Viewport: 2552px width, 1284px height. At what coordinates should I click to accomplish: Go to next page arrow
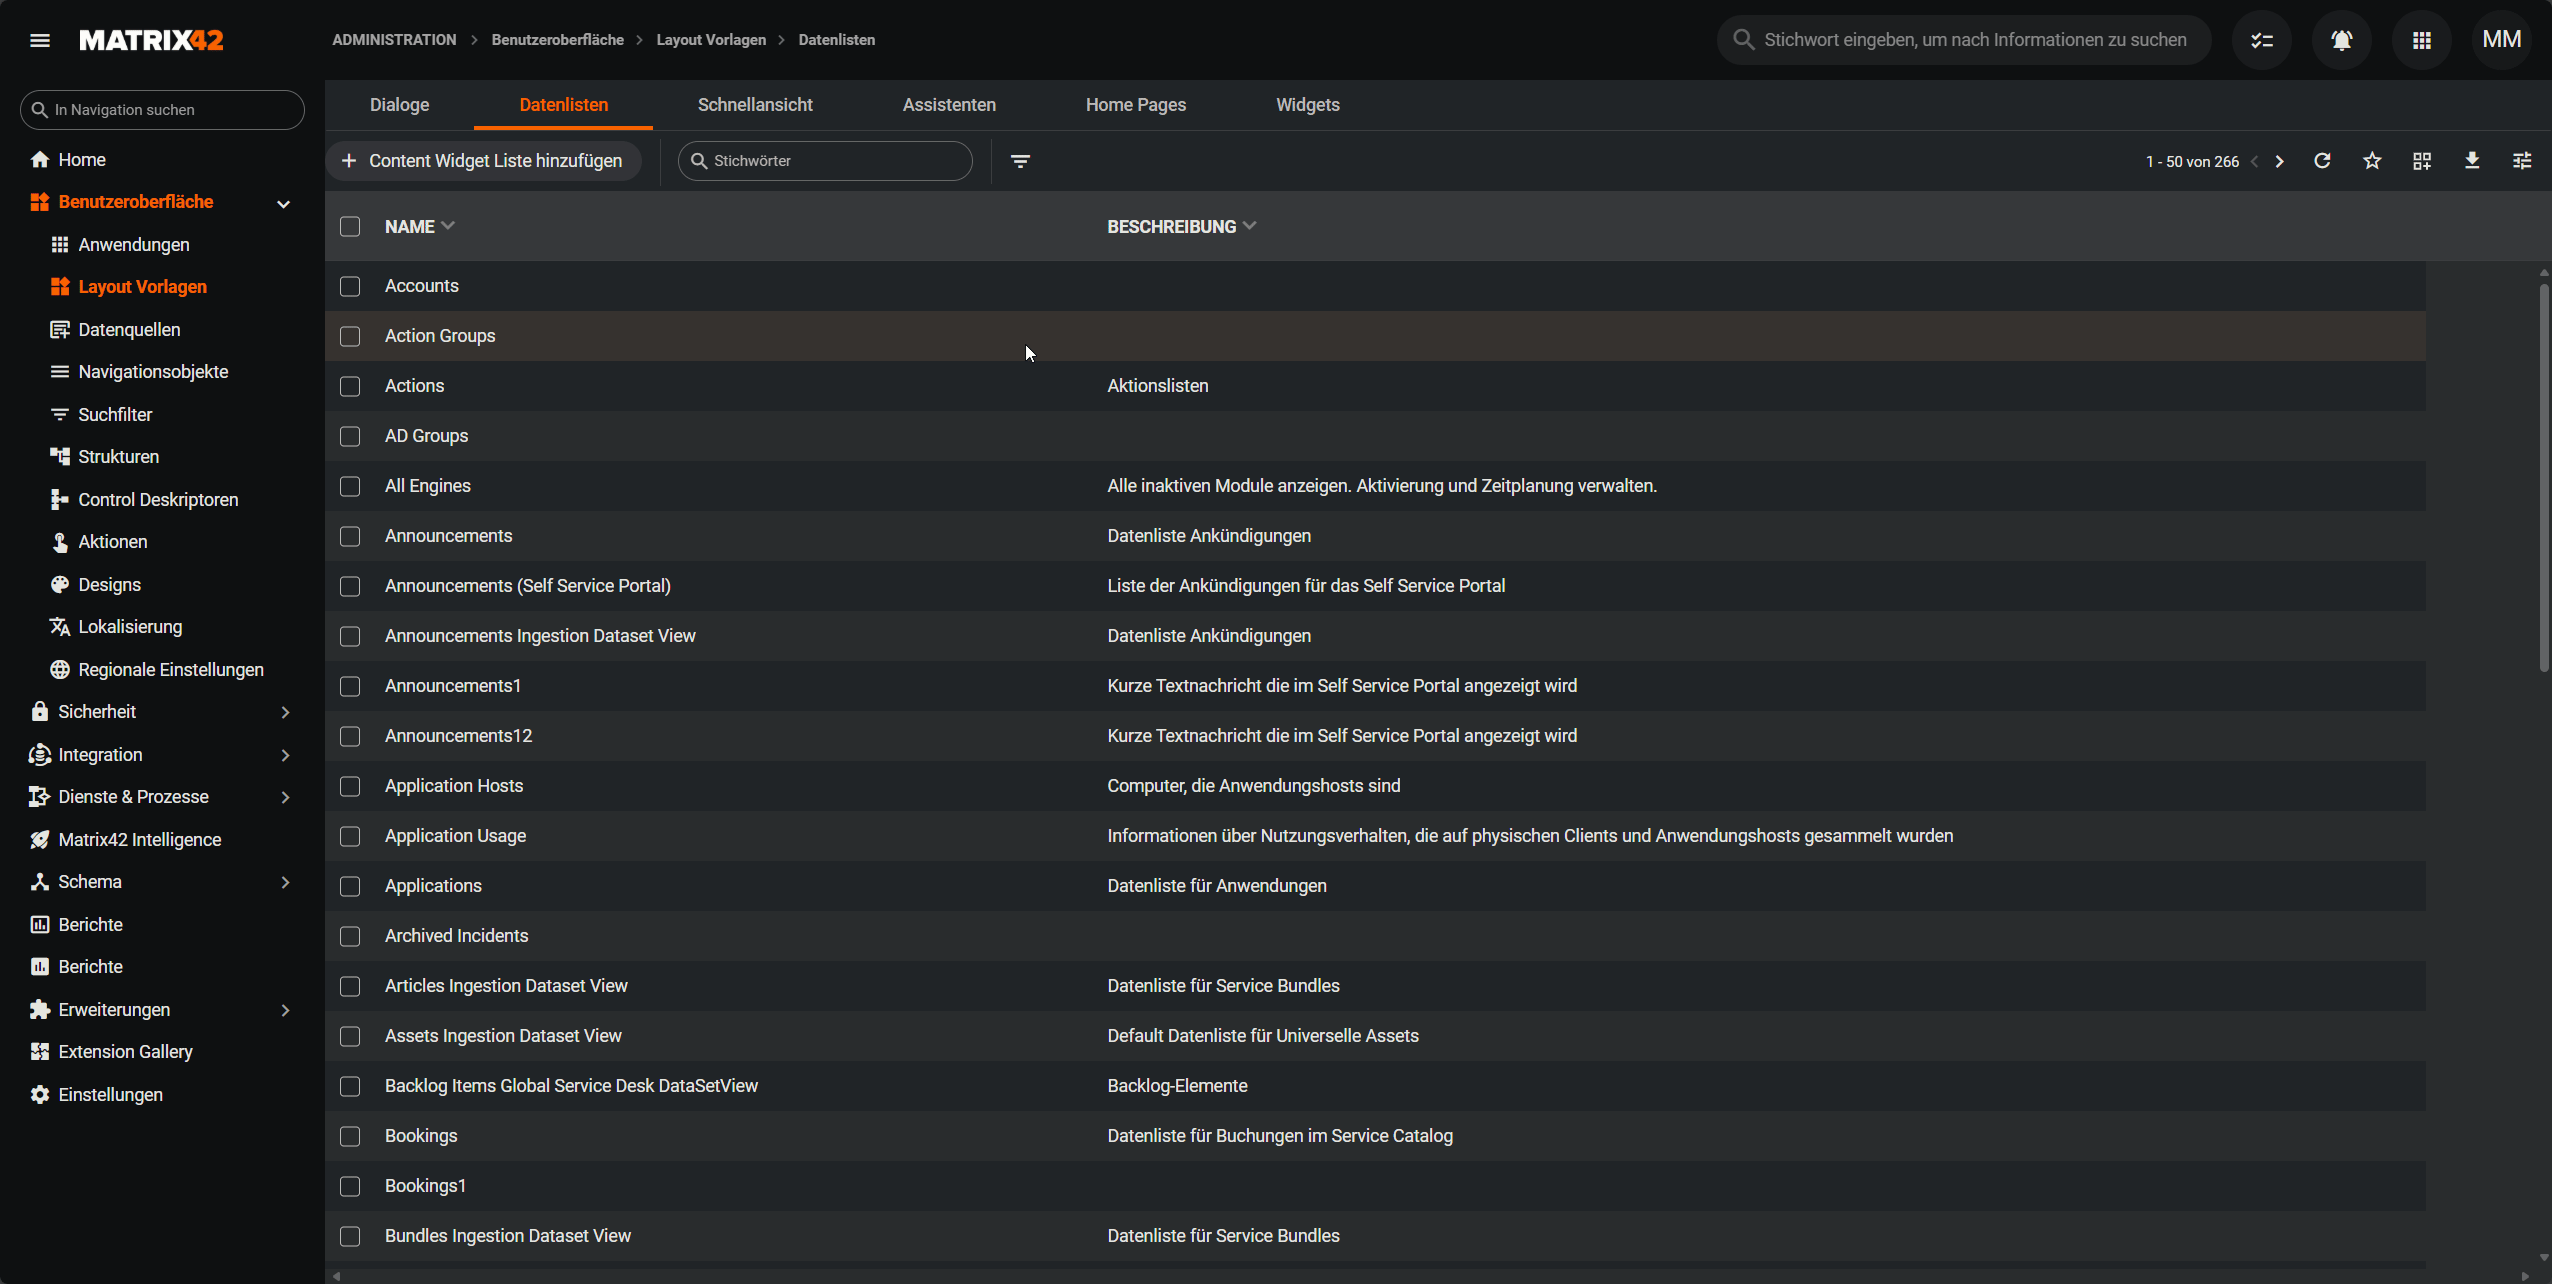pyautogui.click(x=2279, y=161)
